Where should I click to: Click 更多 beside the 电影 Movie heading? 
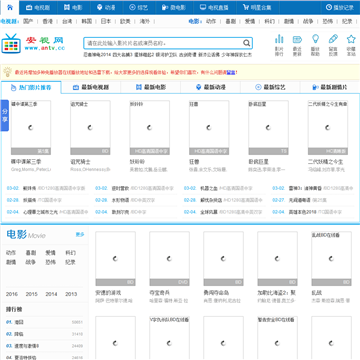(80, 234)
